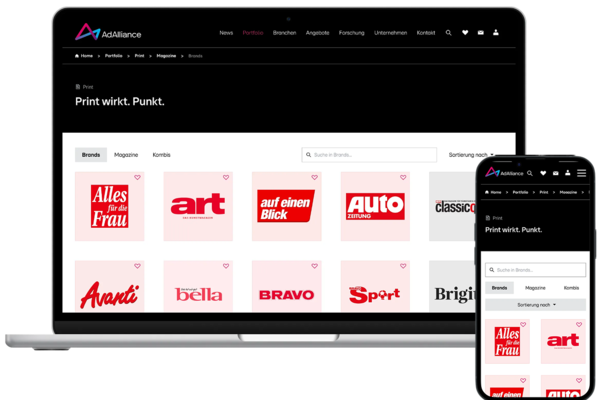Favorite the Bravo Sport brand on laptop
Image resolution: width=600 pixels, height=400 pixels.
pos(403,266)
